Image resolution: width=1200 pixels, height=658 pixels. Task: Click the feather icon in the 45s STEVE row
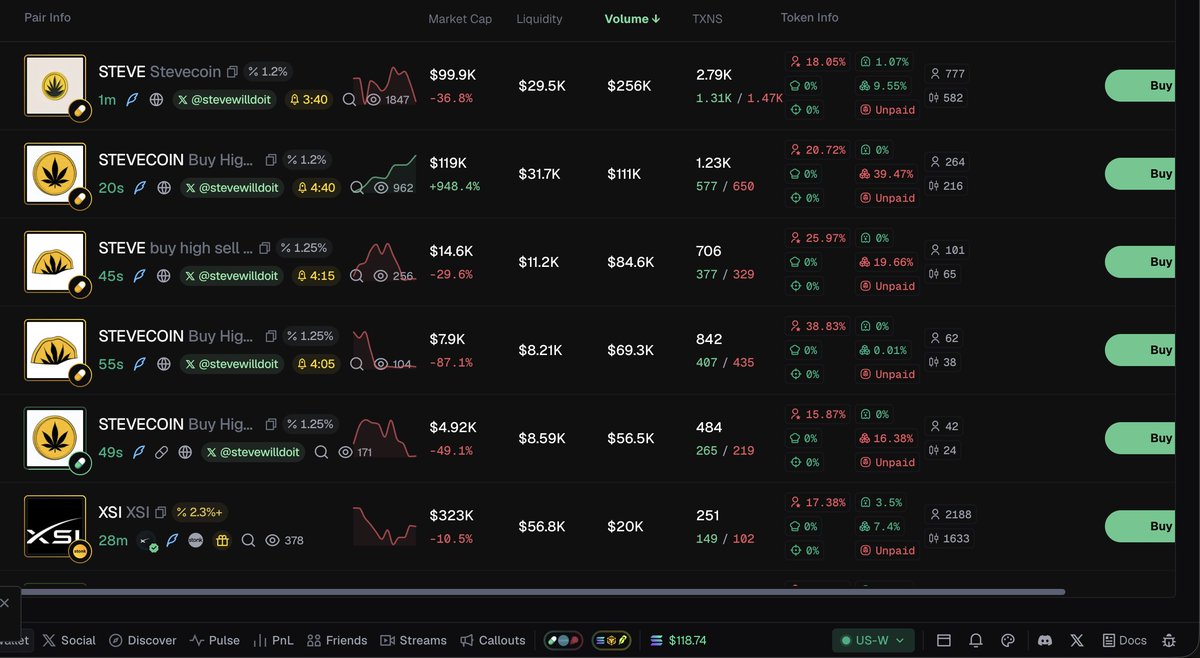[141, 276]
